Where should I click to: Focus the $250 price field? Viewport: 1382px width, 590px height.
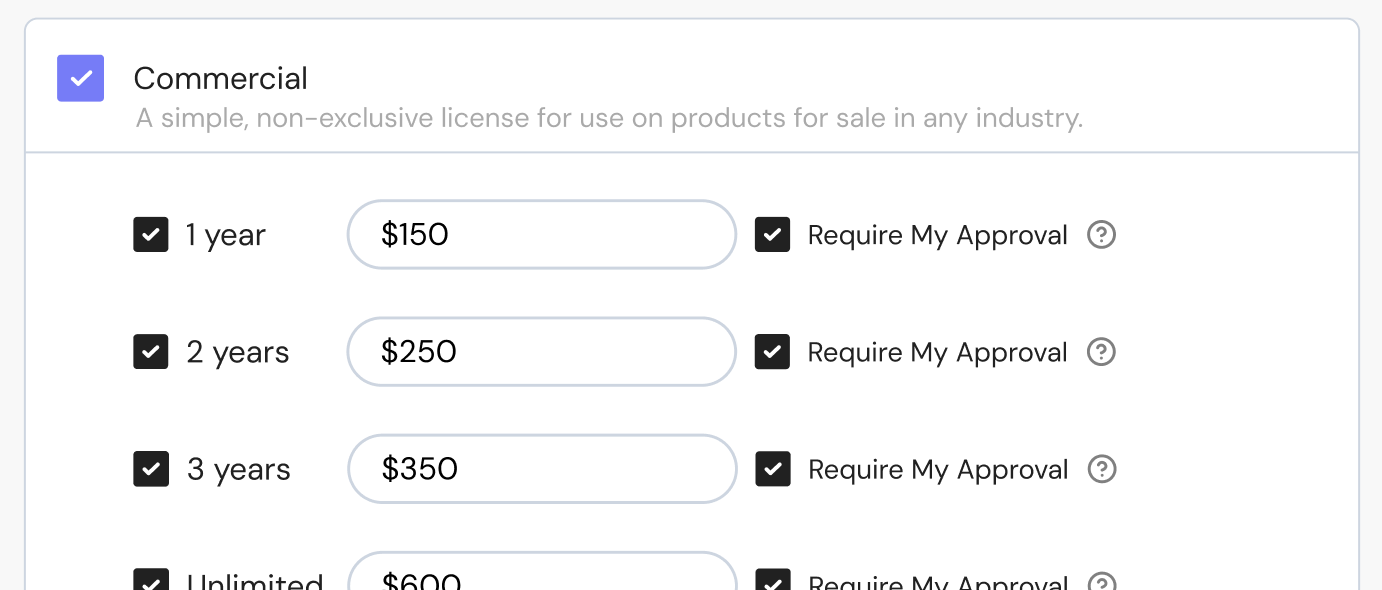click(541, 352)
